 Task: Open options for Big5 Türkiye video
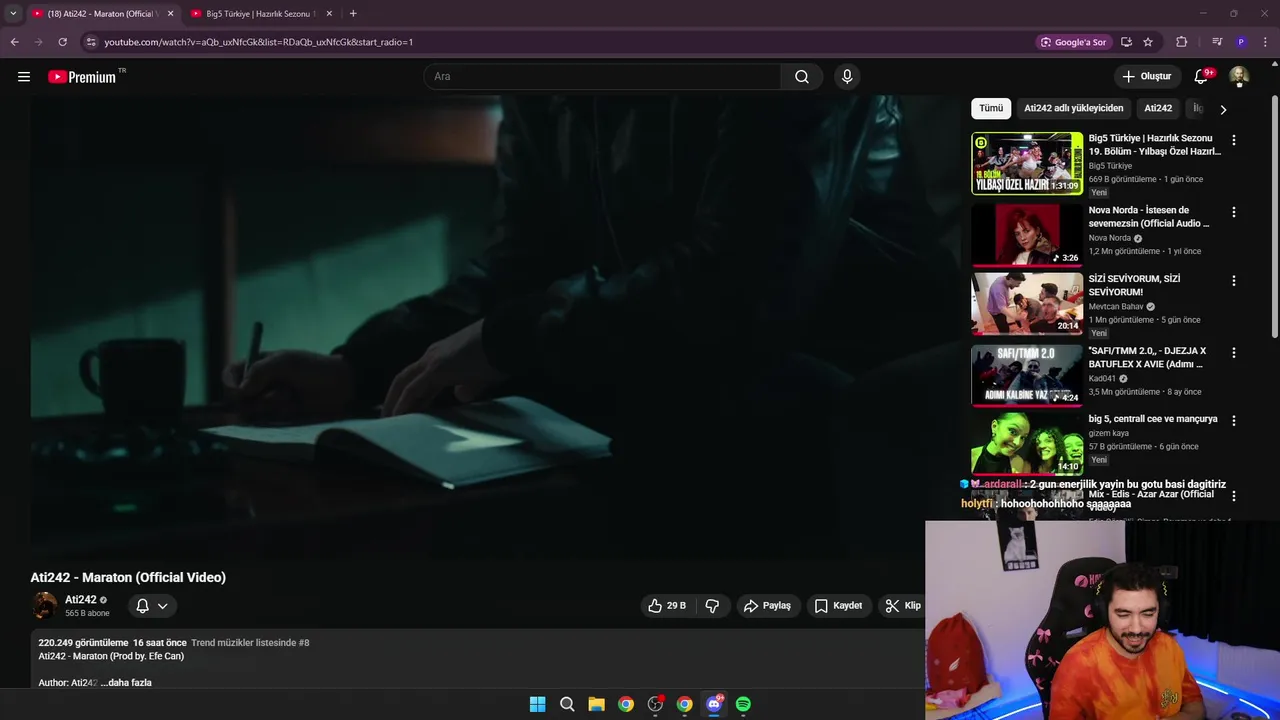click(x=1234, y=140)
